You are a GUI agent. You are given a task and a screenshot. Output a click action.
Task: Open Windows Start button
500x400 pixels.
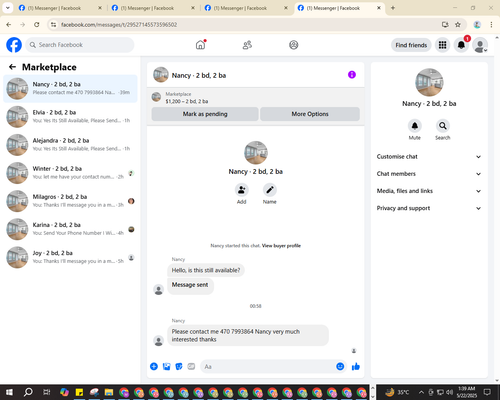click(9, 392)
